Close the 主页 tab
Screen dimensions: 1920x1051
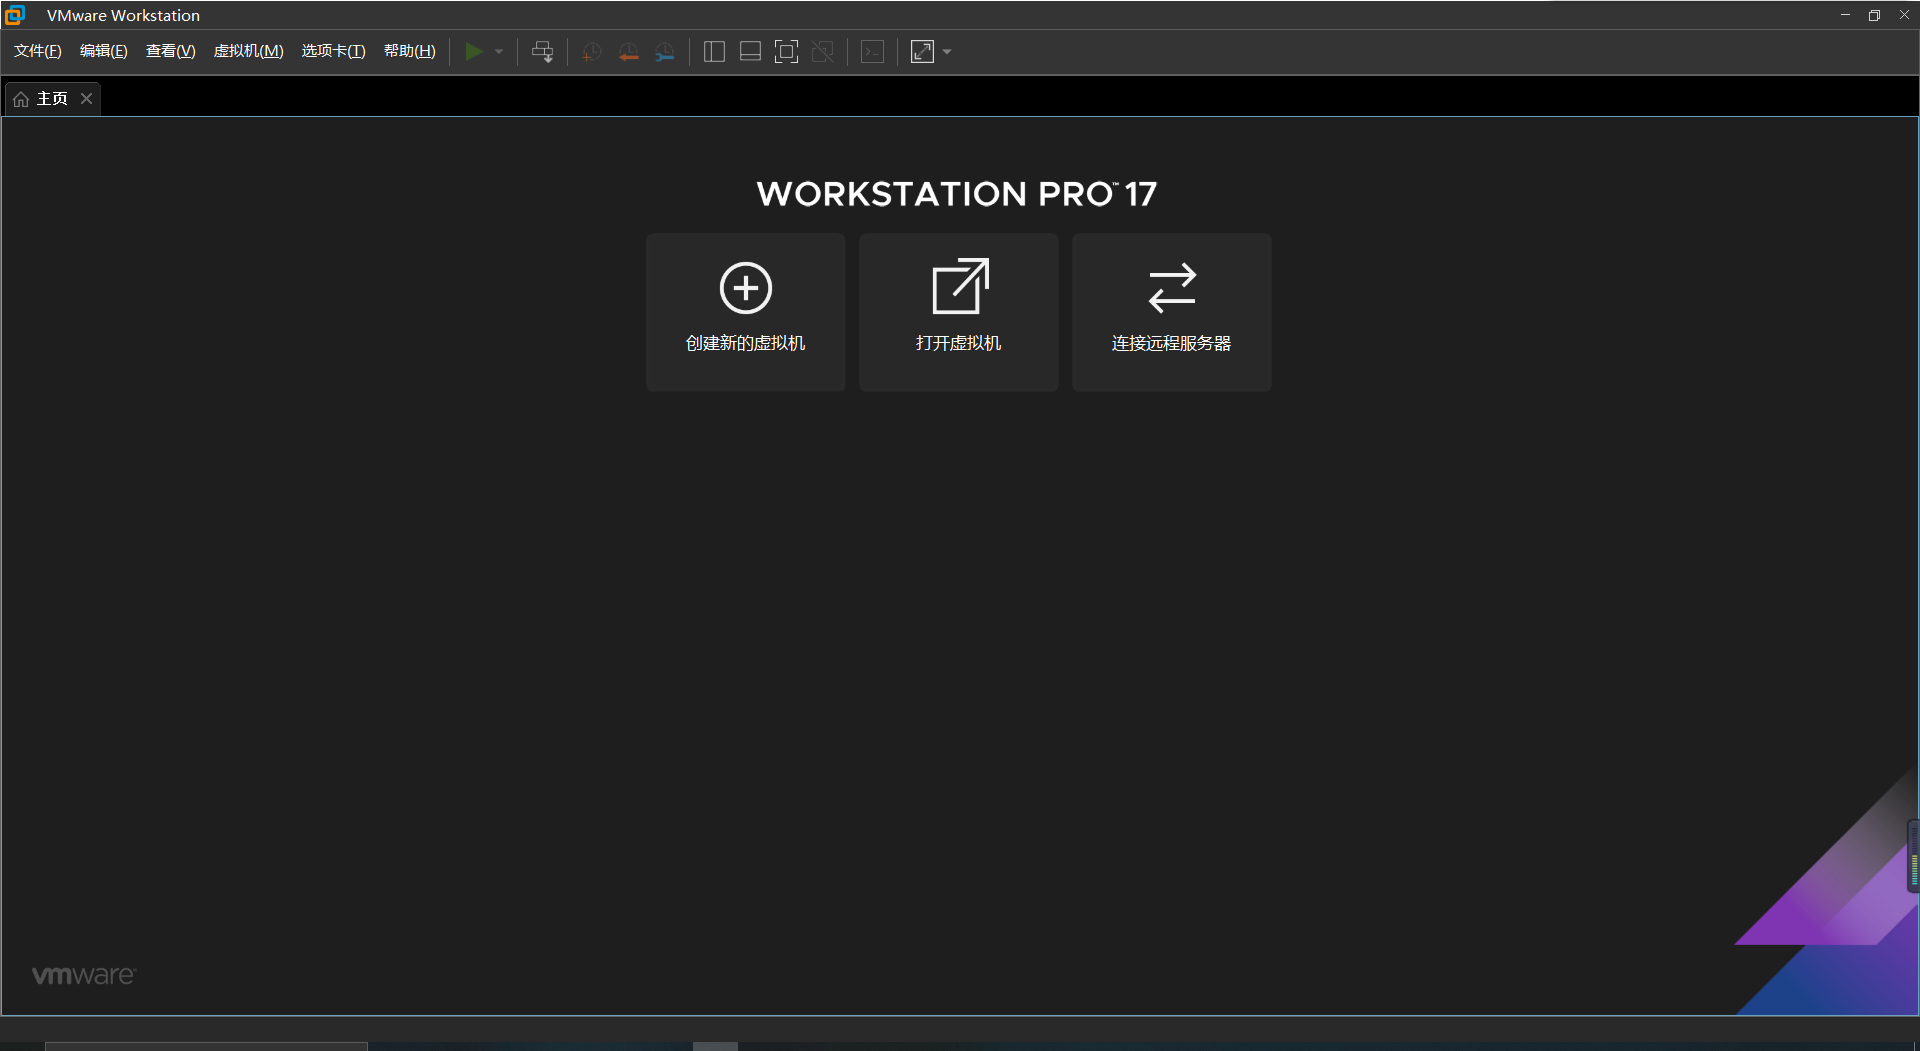86,98
